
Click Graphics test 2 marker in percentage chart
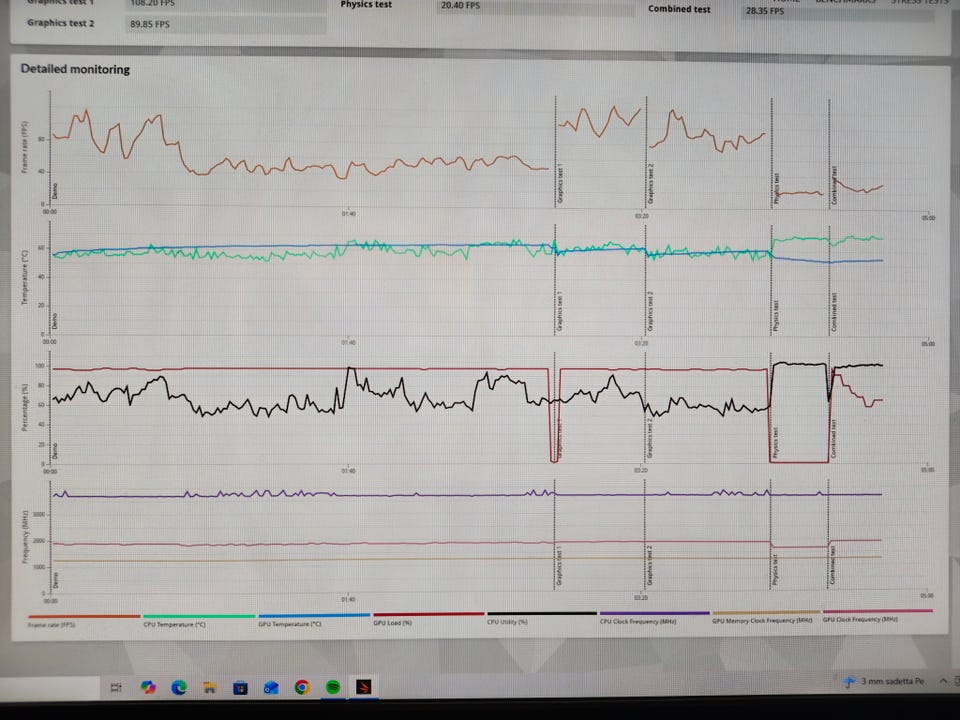tap(650, 439)
